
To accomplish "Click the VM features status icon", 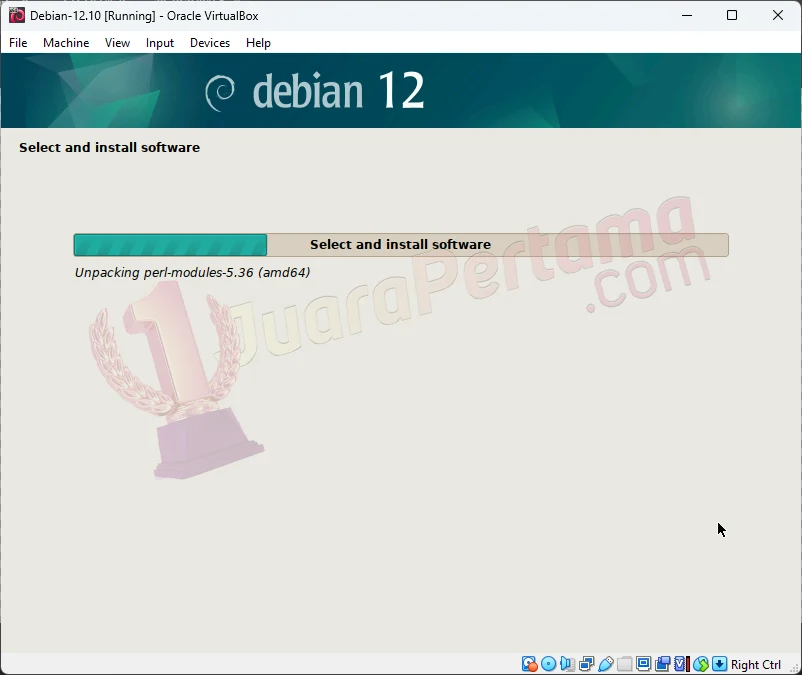I will tap(681, 663).
